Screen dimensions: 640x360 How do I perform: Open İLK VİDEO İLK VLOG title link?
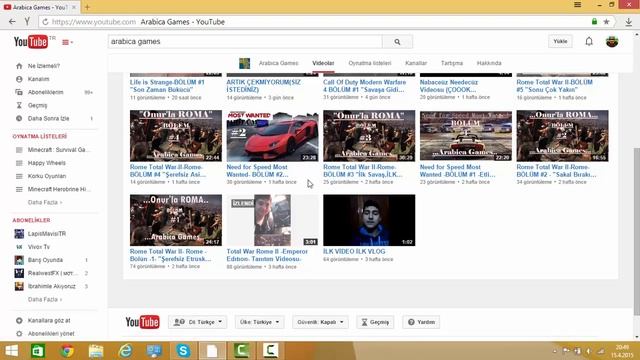coord(354,251)
